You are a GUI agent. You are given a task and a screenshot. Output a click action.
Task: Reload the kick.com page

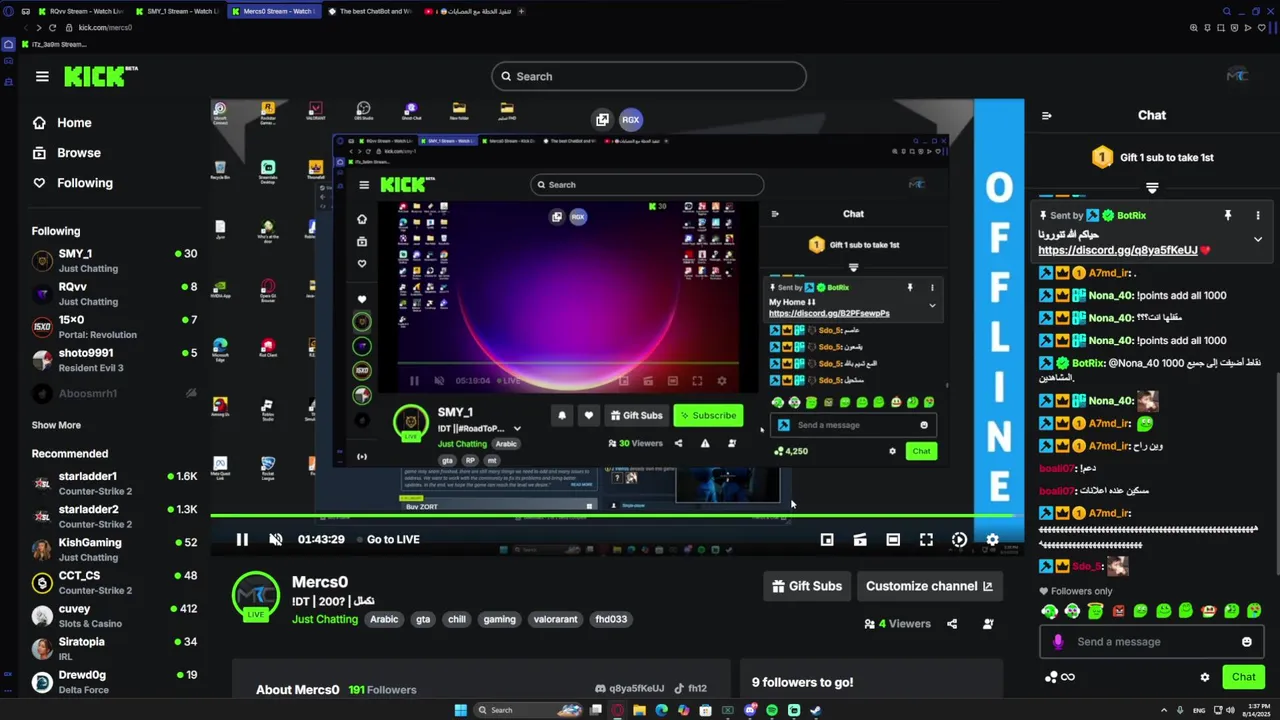point(54,28)
